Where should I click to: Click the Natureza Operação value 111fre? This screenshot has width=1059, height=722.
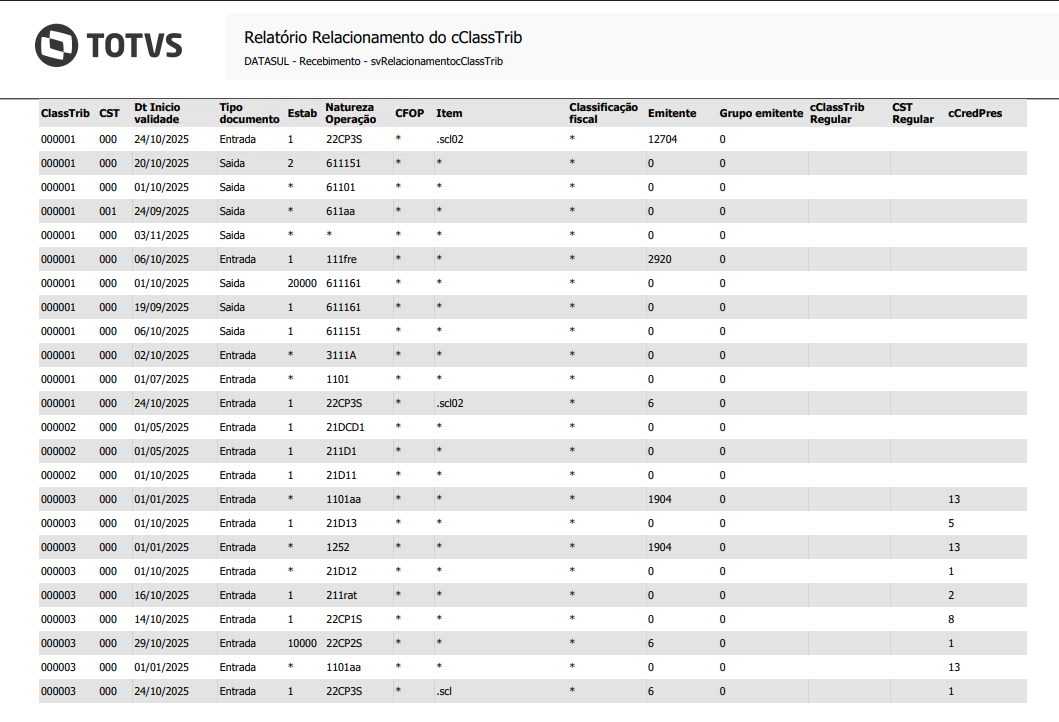[342, 259]
